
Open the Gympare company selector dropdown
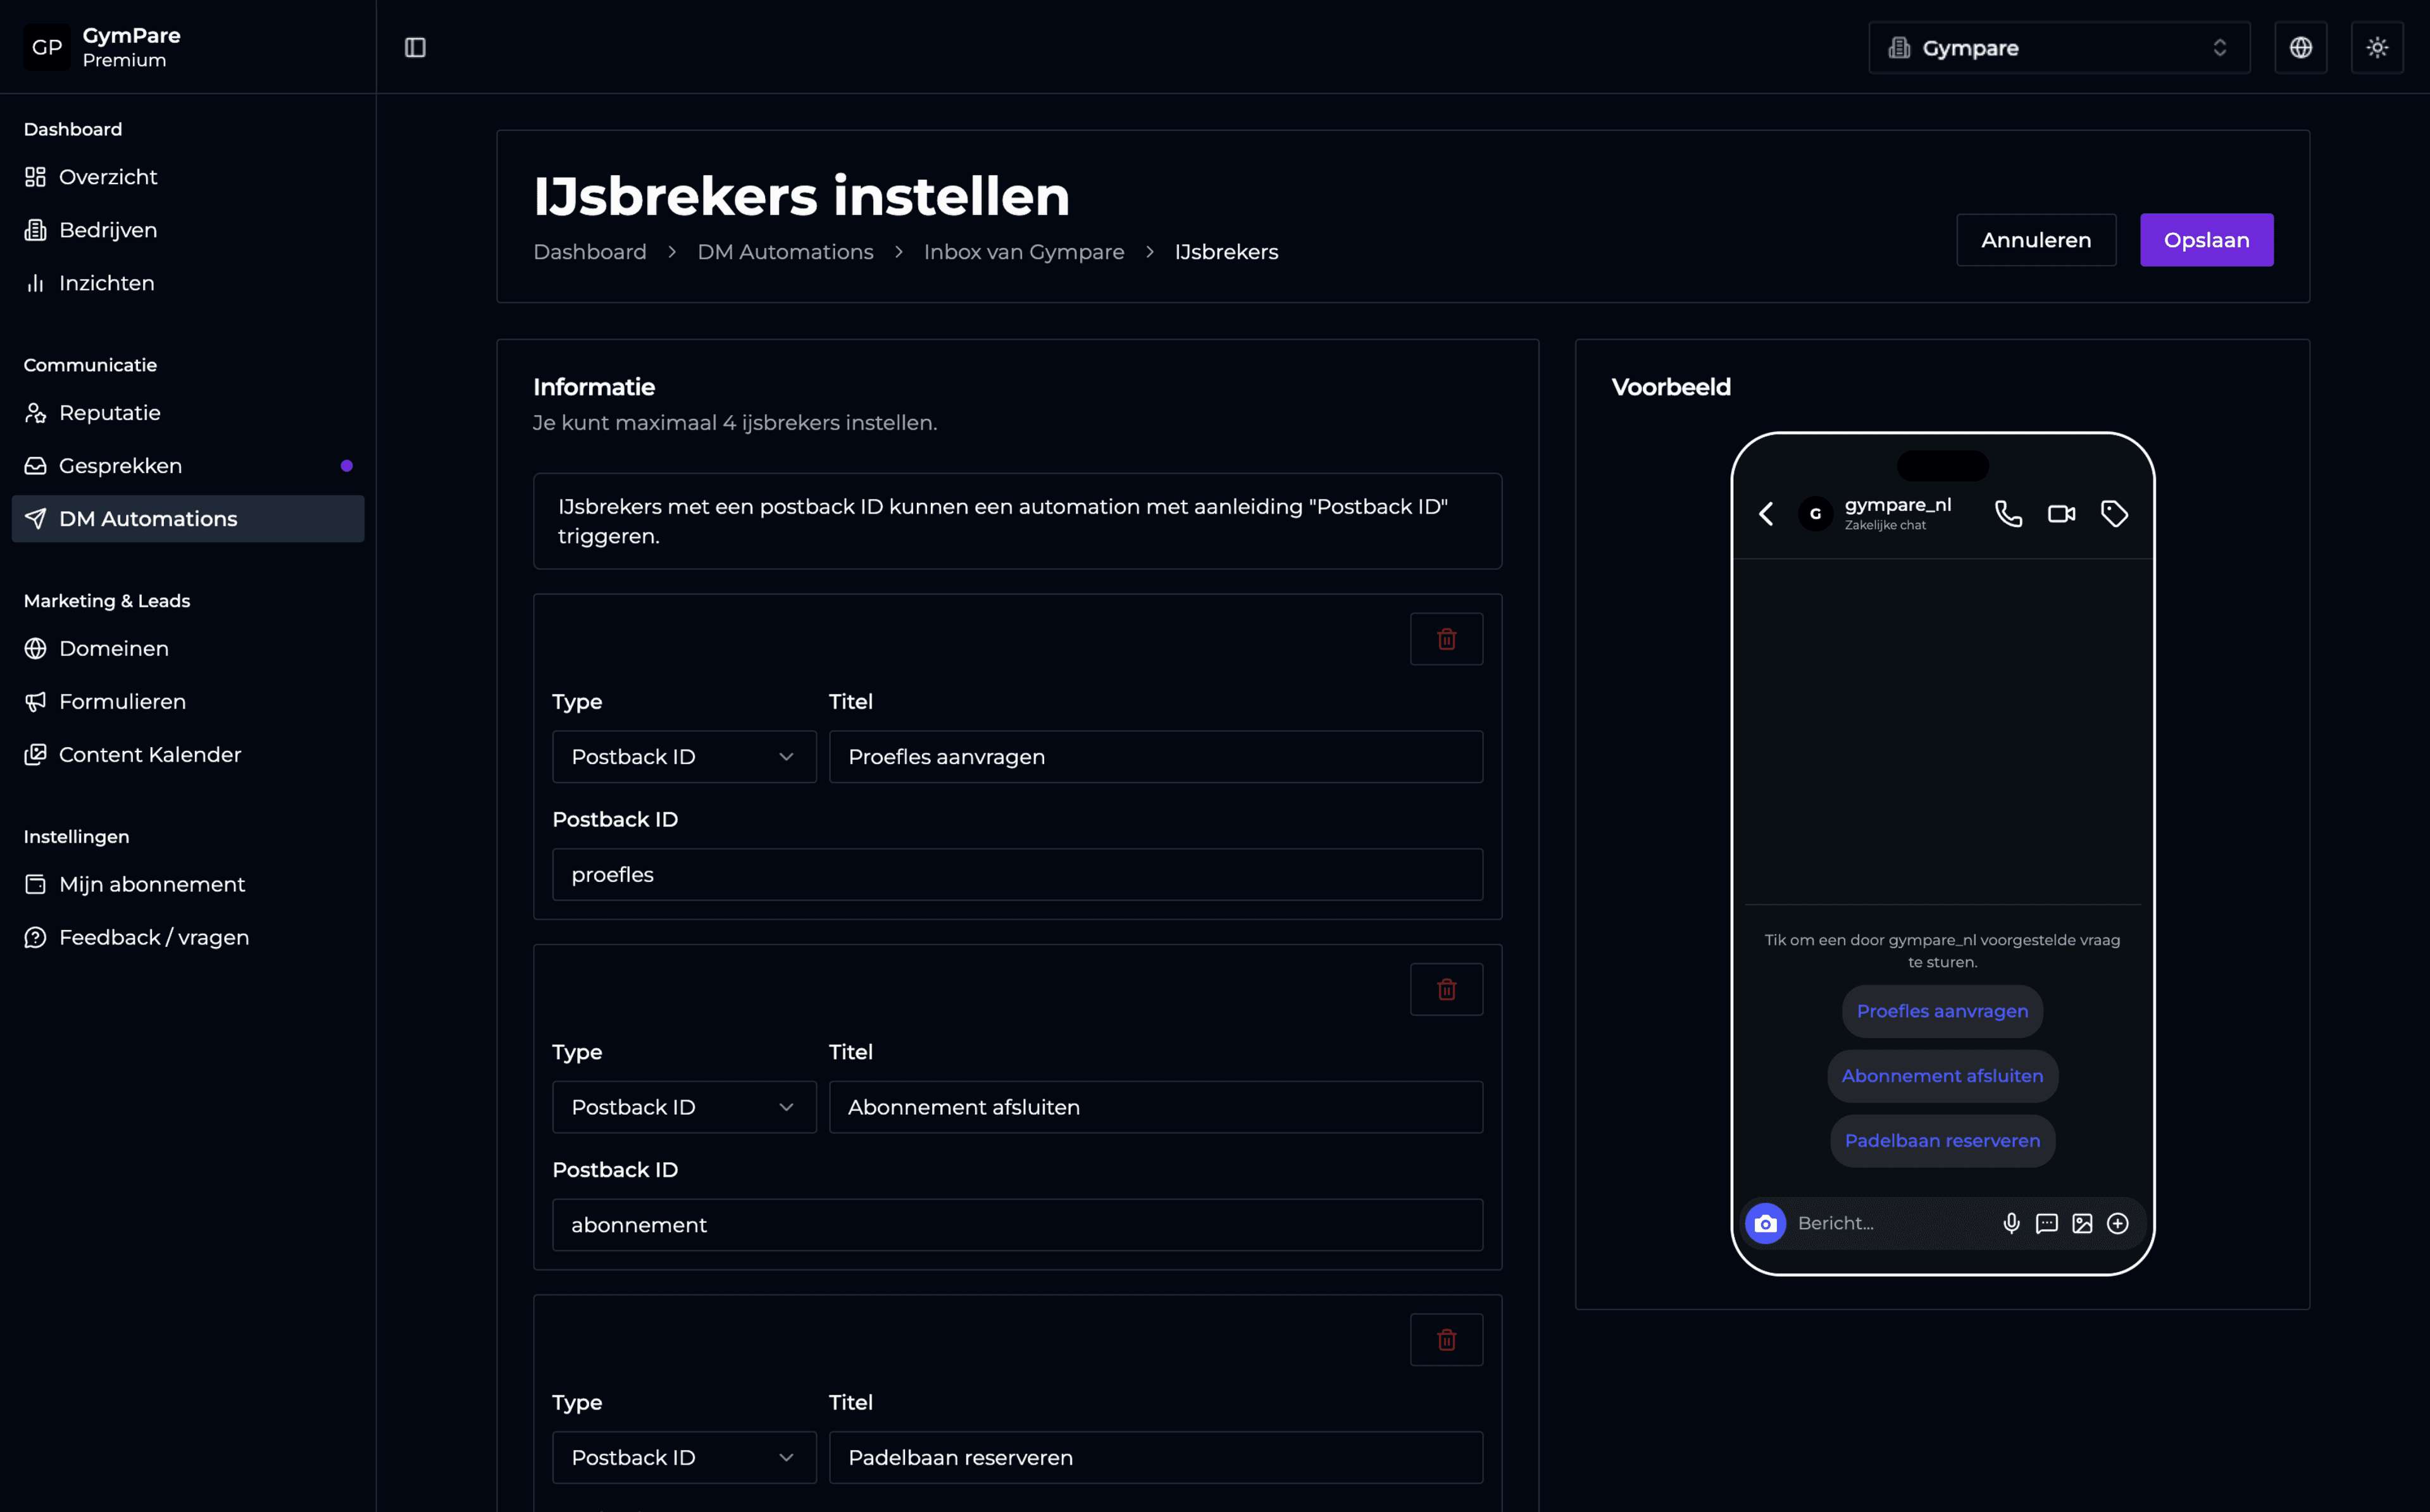coord(2059,47)
